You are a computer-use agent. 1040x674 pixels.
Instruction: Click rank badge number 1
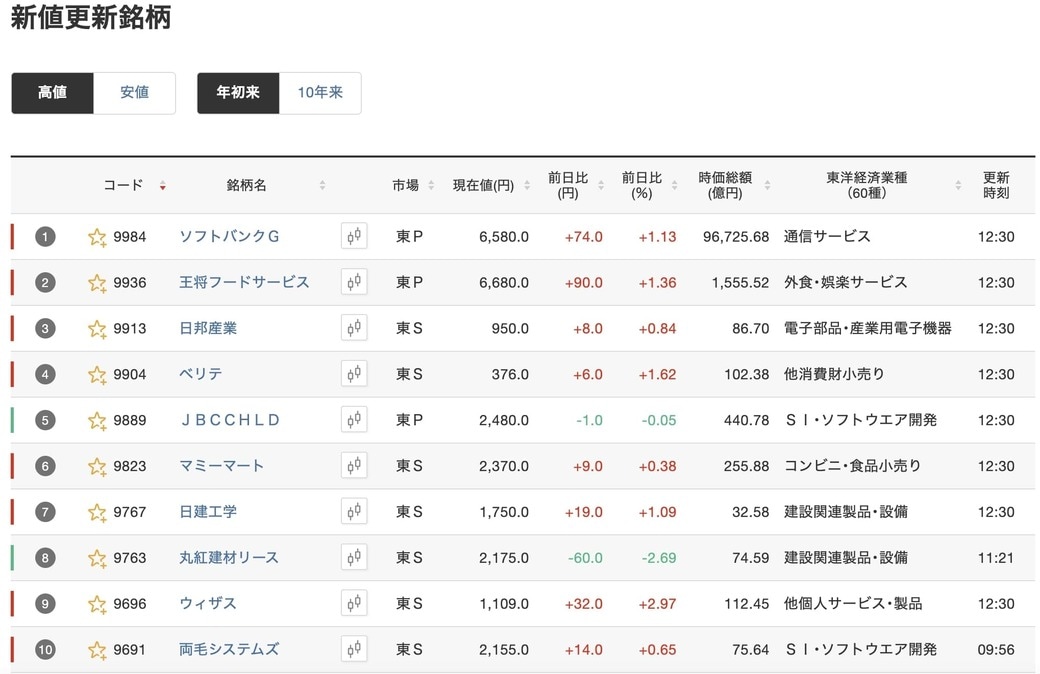click(45, 237)
